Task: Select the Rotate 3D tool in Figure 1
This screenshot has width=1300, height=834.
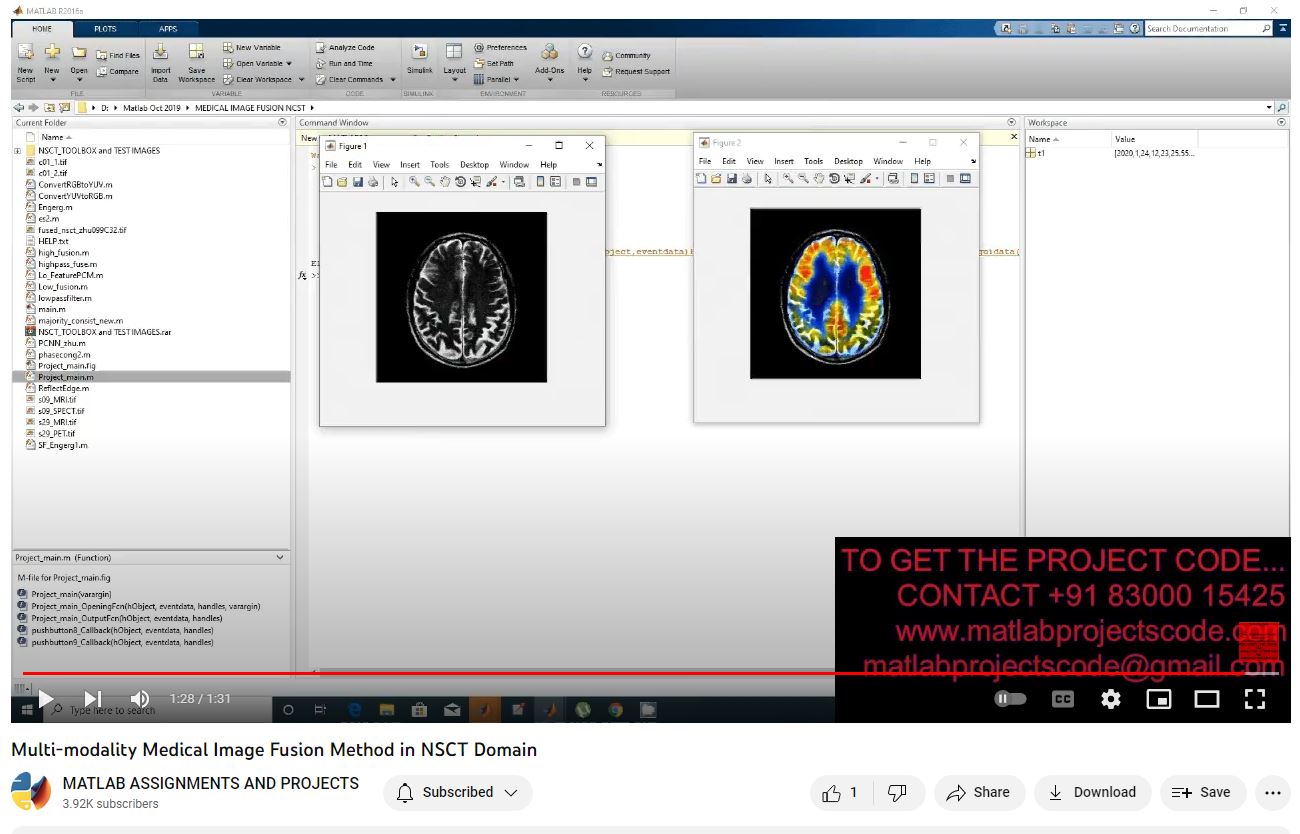Action: pyautogui.click(x=460, y=182)
